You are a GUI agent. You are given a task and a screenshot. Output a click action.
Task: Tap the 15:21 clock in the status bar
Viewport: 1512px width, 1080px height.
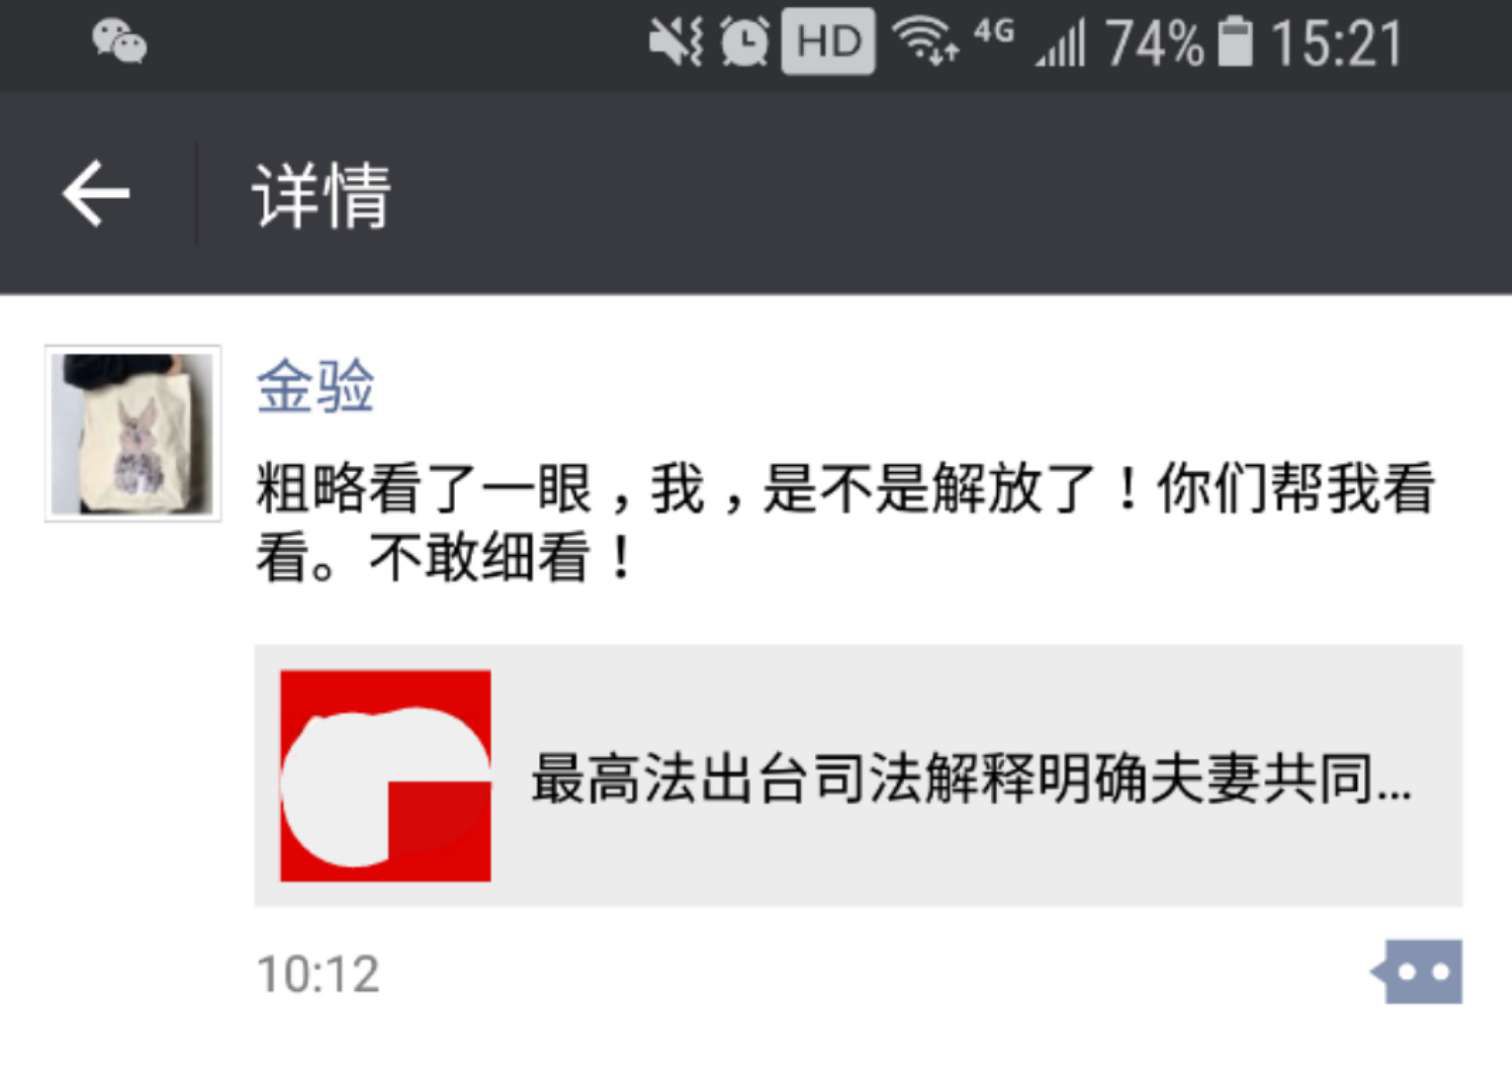[x=1336, y=43]
